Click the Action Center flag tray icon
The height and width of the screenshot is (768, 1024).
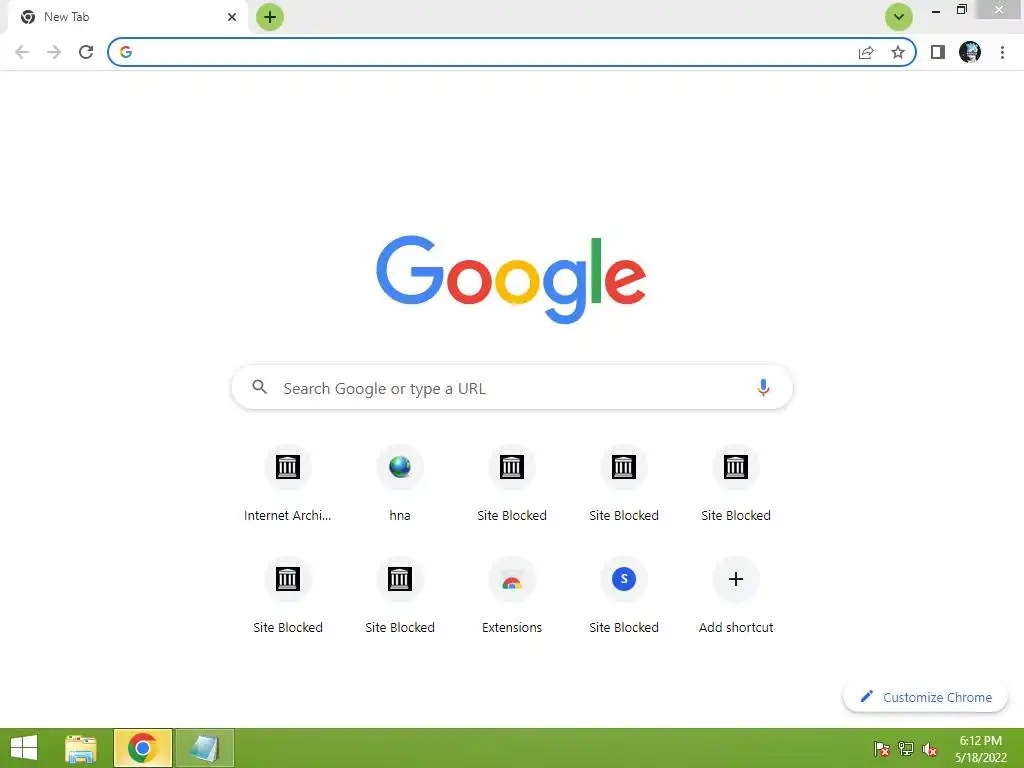pyautogui.click(x=882, y=749)
